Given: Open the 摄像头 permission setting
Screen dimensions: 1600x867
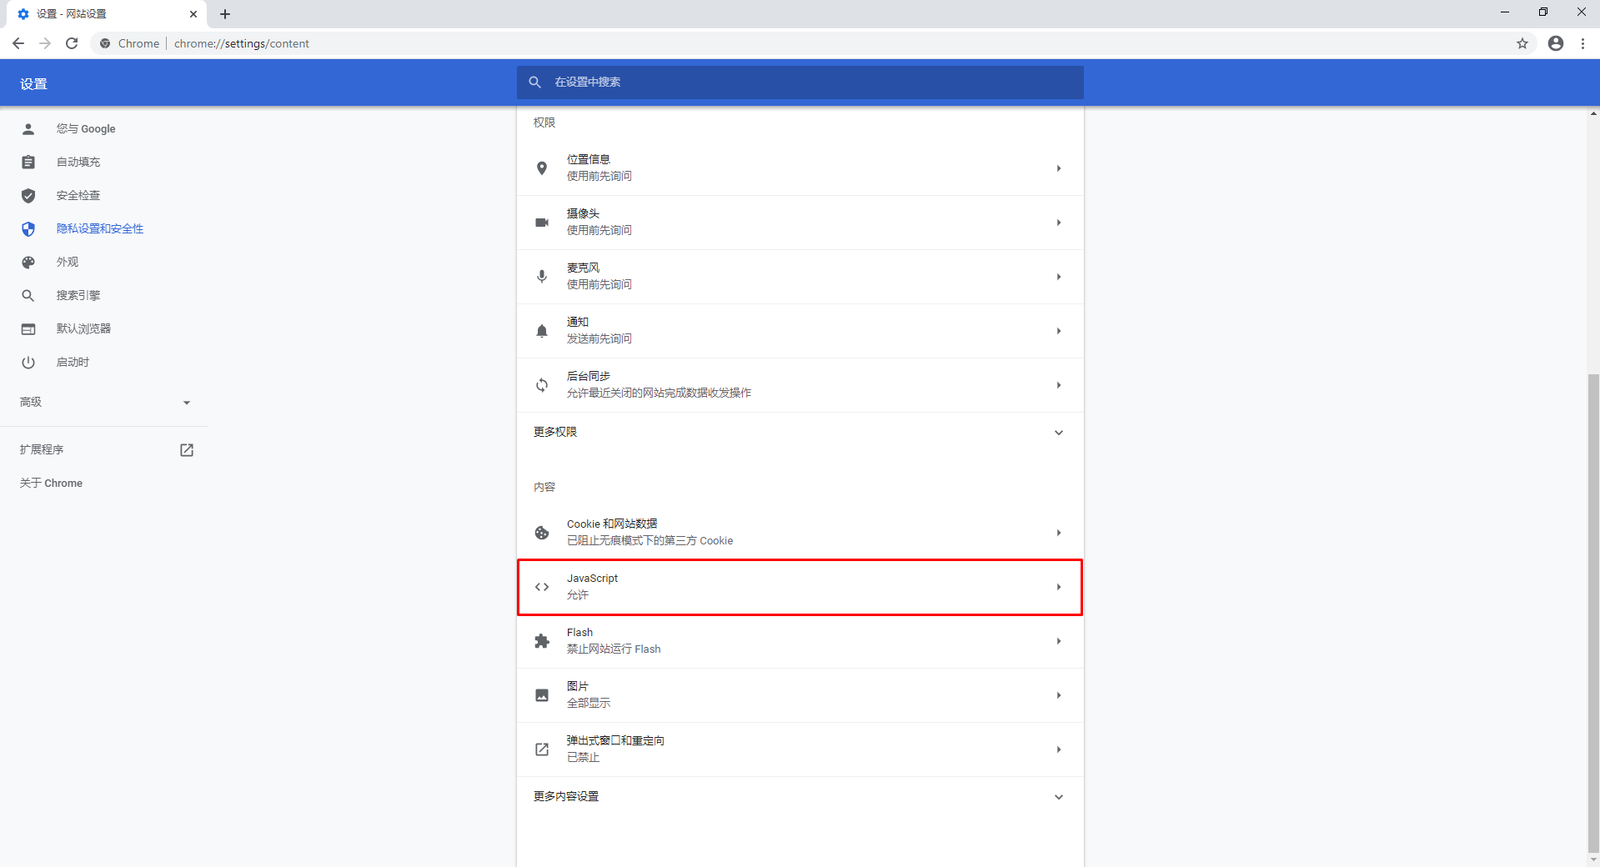Looking at the screenshot, I should 799,222.
